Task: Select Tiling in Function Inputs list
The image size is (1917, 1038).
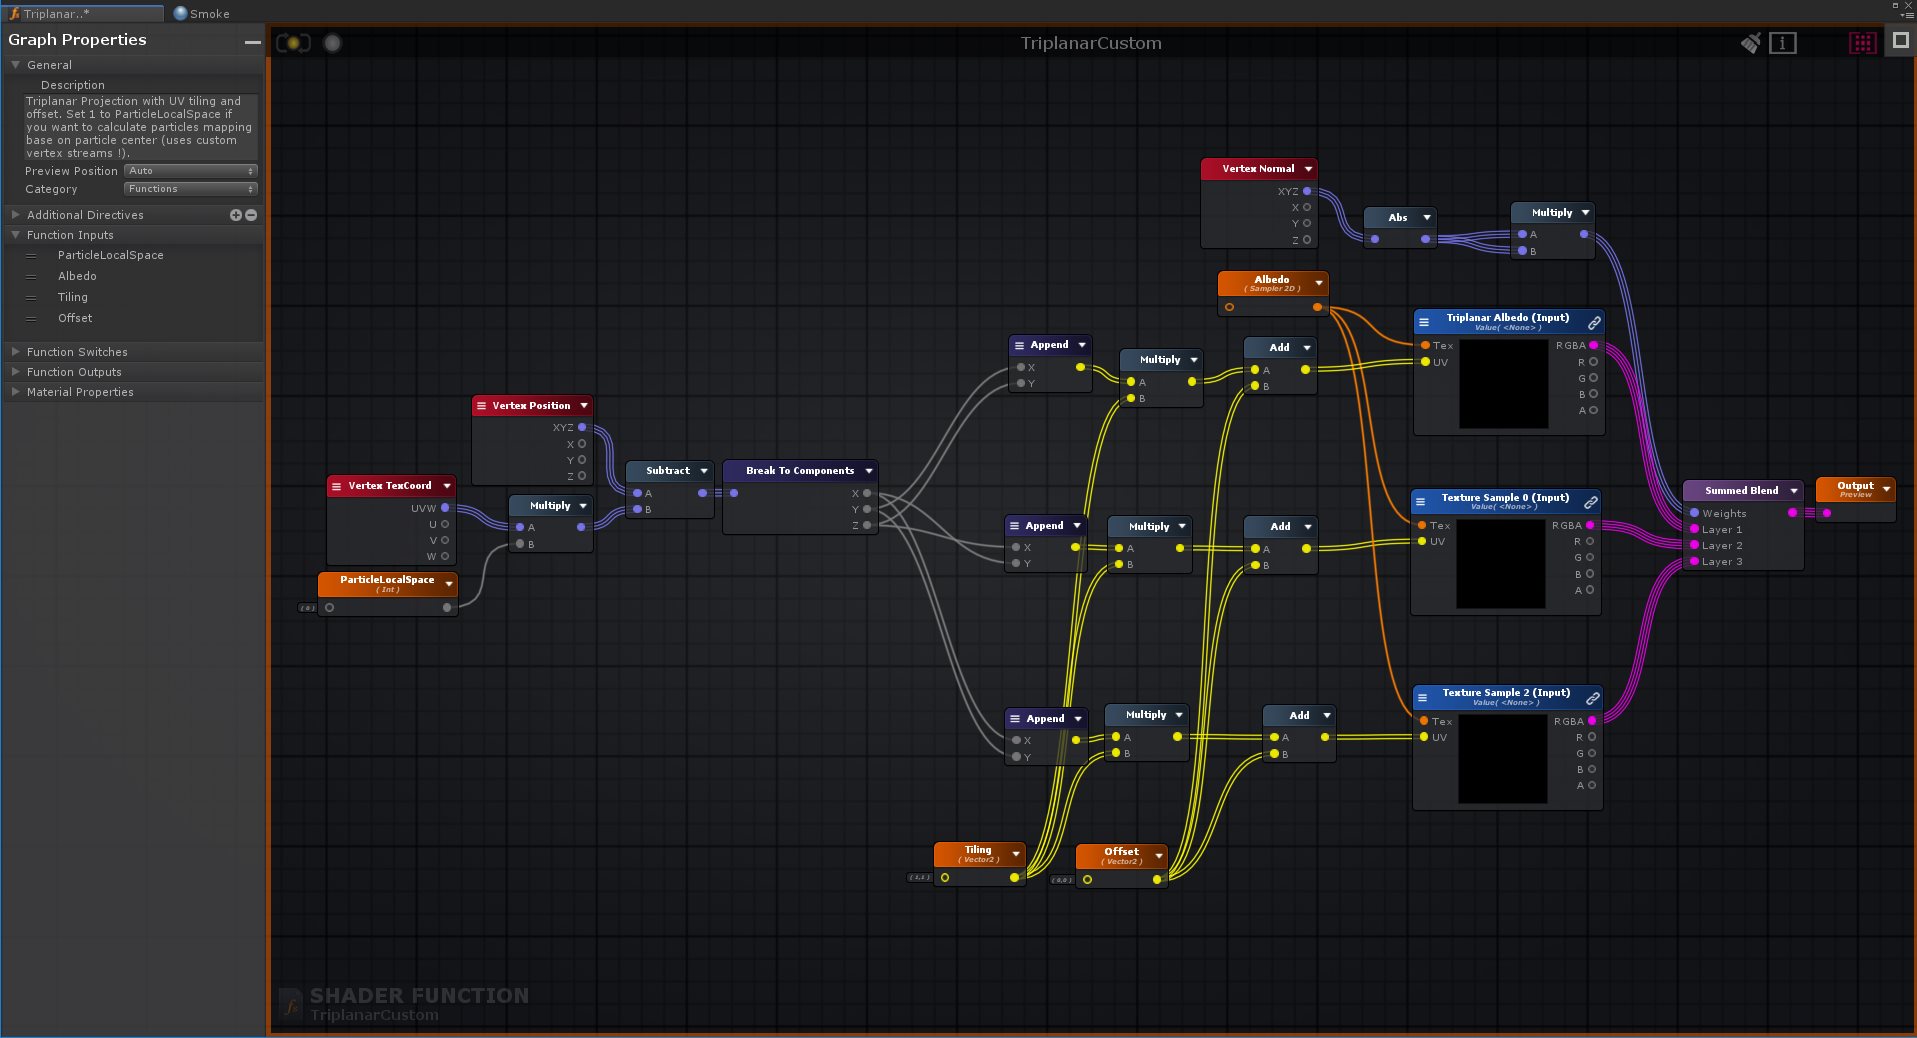Action: click(x=73, y=297)
